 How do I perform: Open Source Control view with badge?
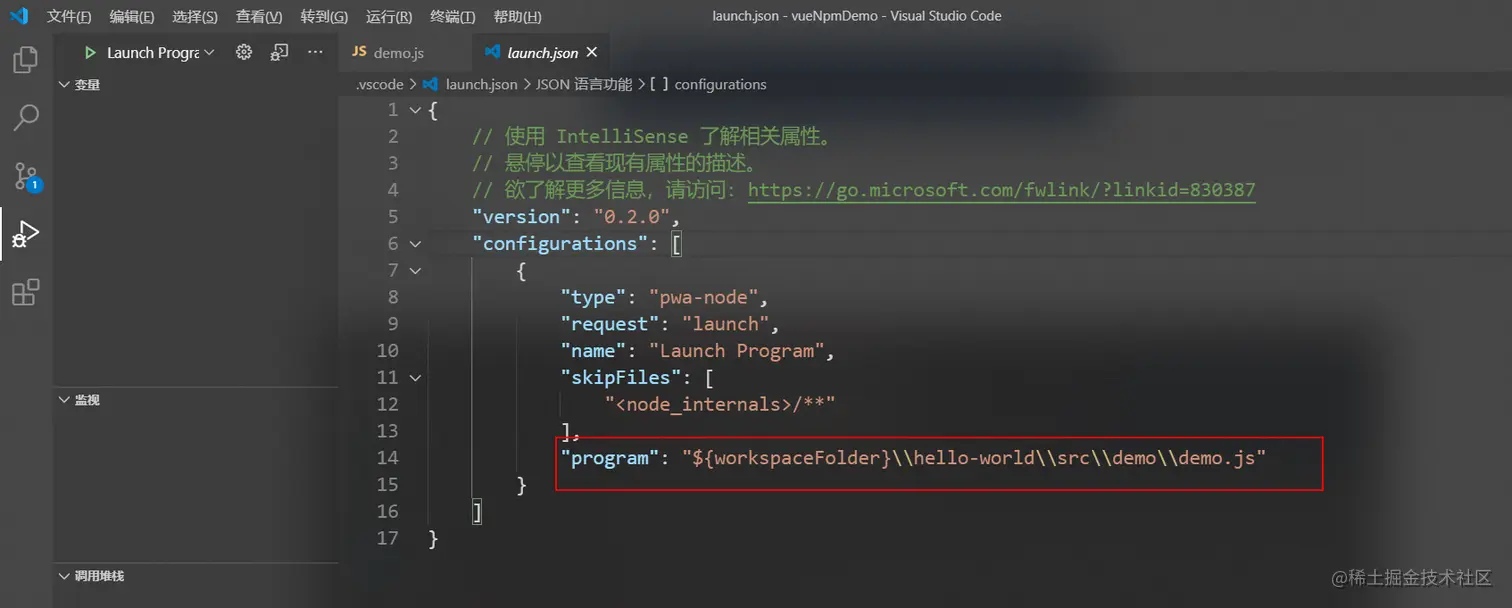[25, 176]
